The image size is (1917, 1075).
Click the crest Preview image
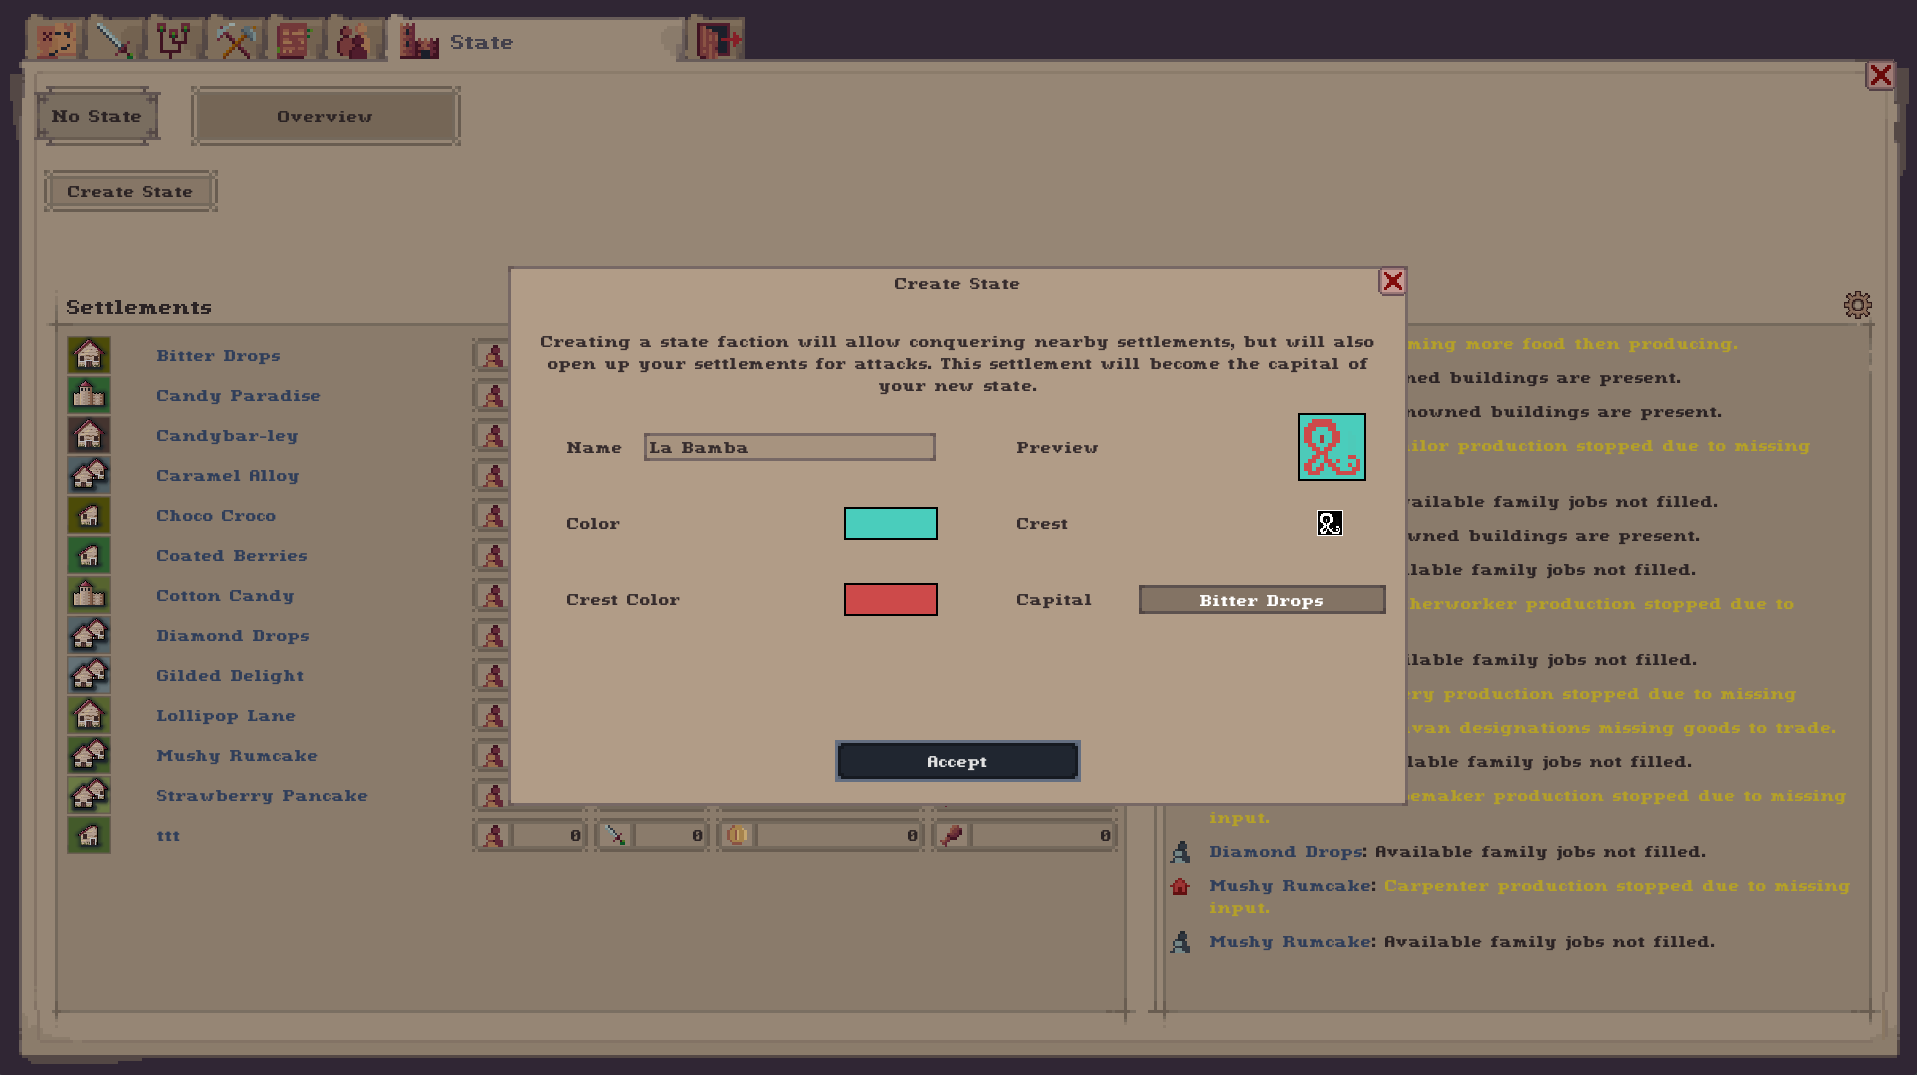(x=1332, y=447)
